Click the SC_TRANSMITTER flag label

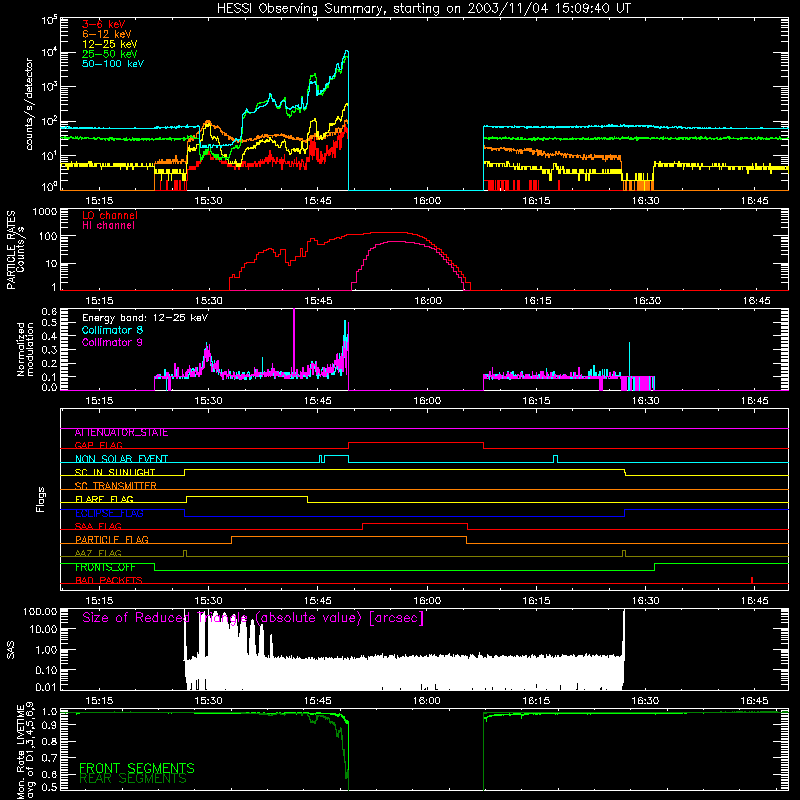(116, 486)
